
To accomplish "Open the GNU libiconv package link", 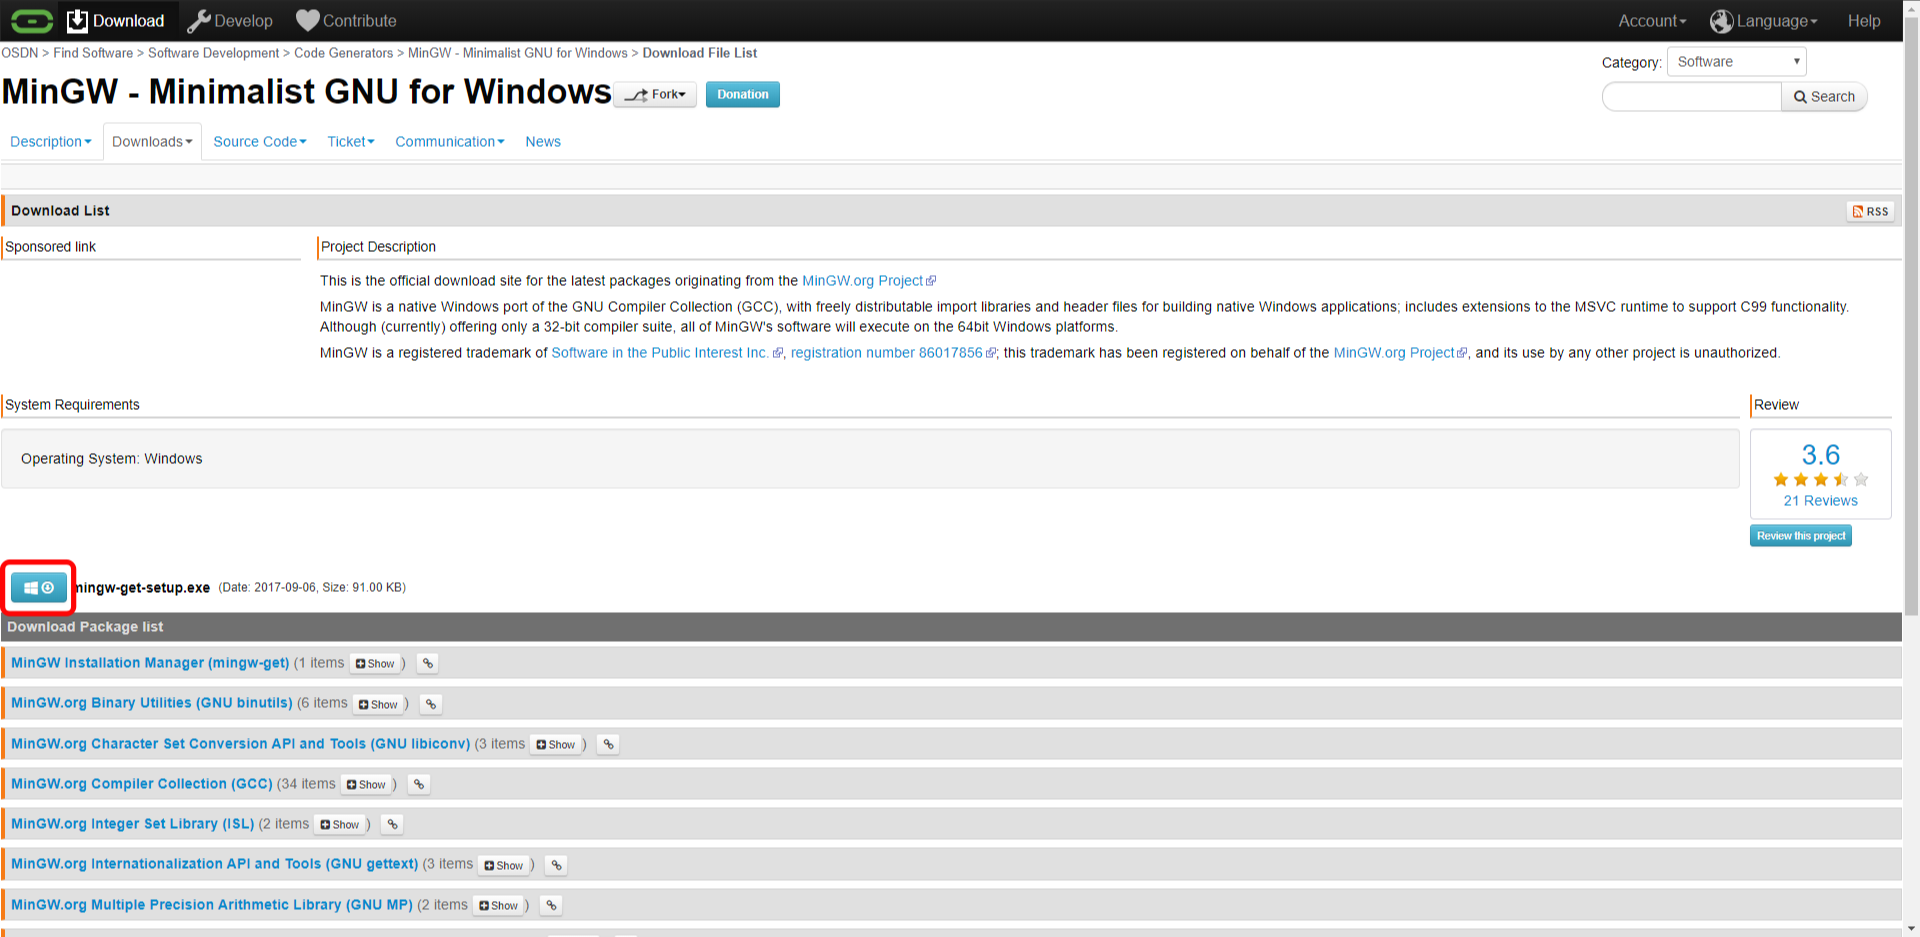I will click(240, 744).
